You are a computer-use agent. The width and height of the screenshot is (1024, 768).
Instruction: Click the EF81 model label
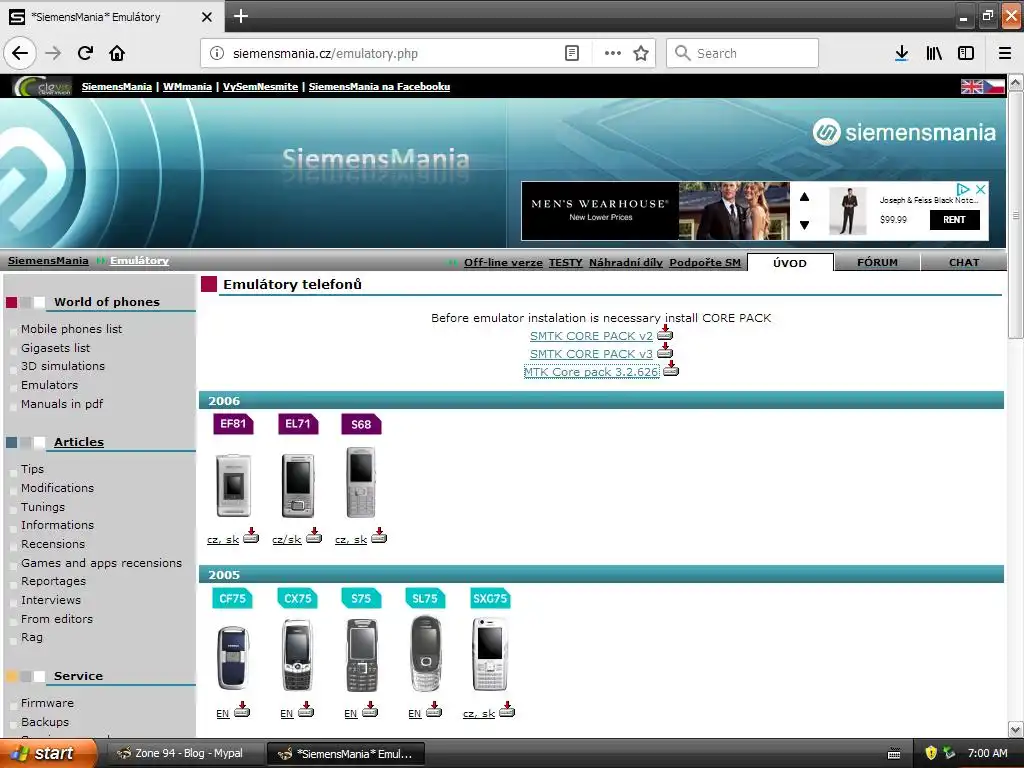click(x=233, y=424)
